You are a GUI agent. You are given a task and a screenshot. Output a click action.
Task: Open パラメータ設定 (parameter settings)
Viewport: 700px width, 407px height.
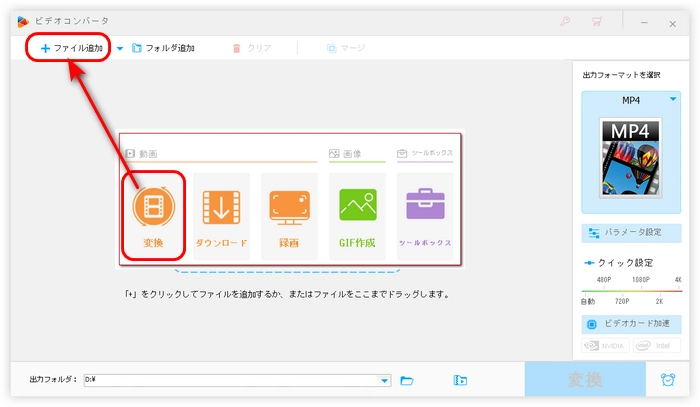(x=632, y=232)
